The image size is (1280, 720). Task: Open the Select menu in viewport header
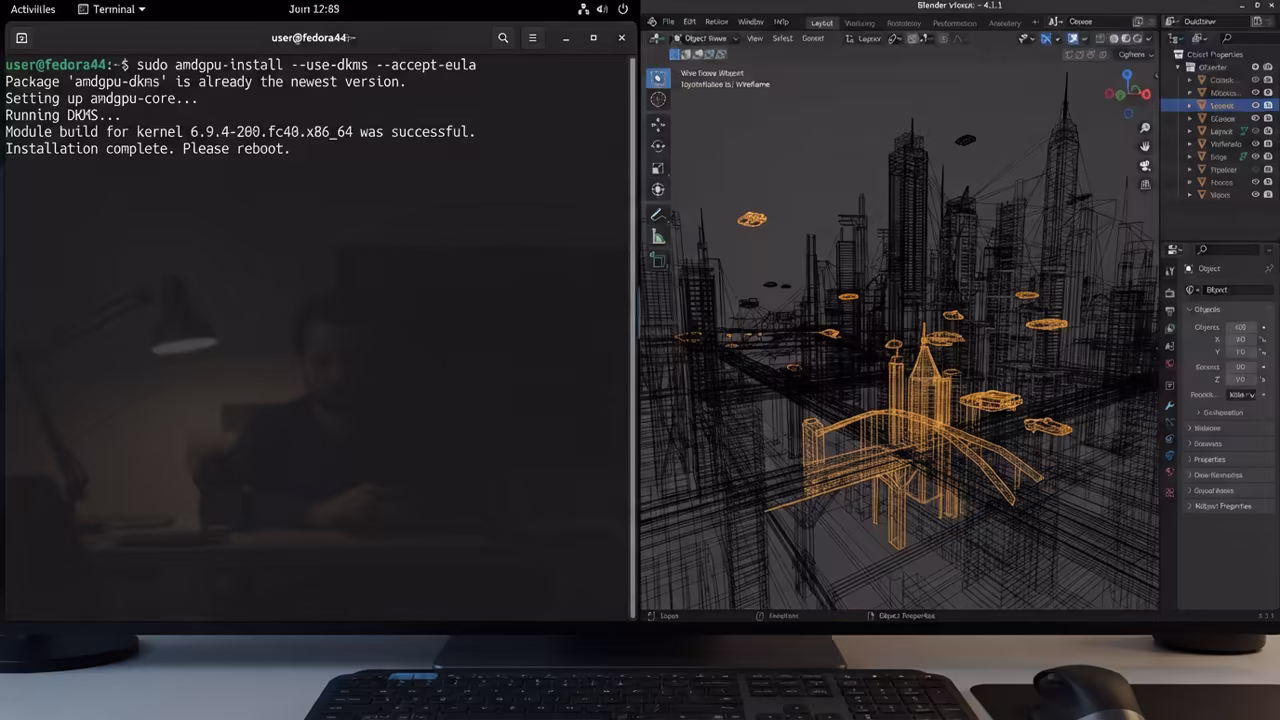click(783, 39)
